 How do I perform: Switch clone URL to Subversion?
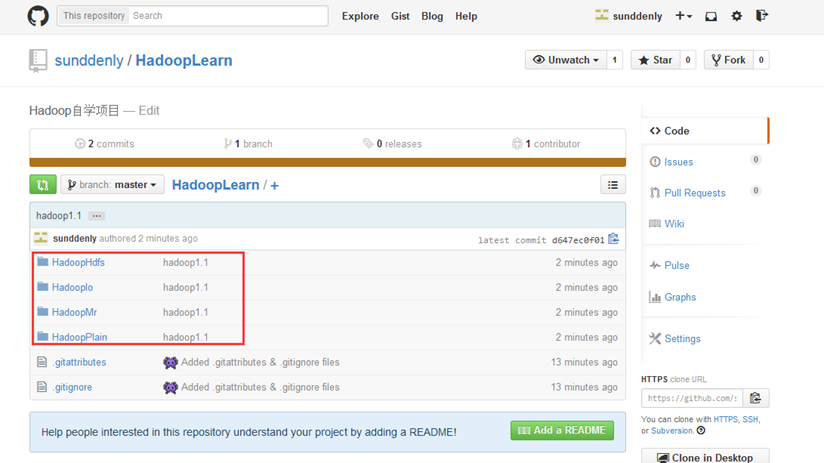click(672, 430)
